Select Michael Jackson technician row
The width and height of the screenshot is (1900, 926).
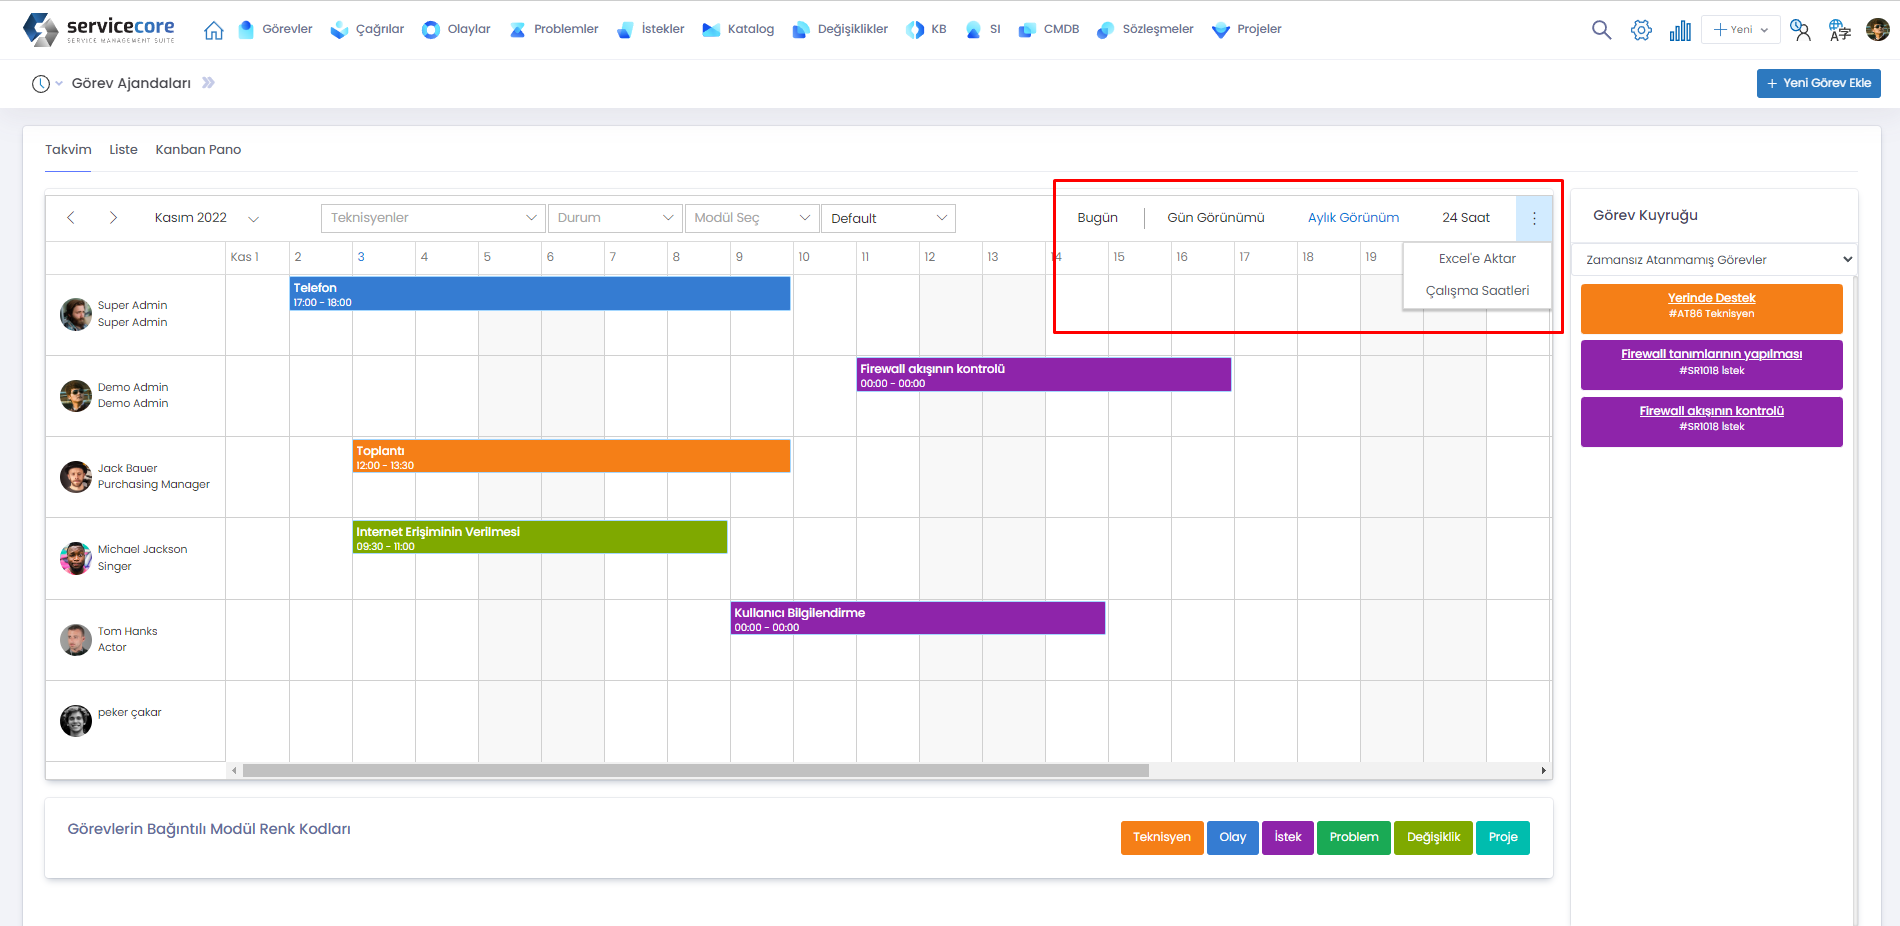click(x=135, y=558)
